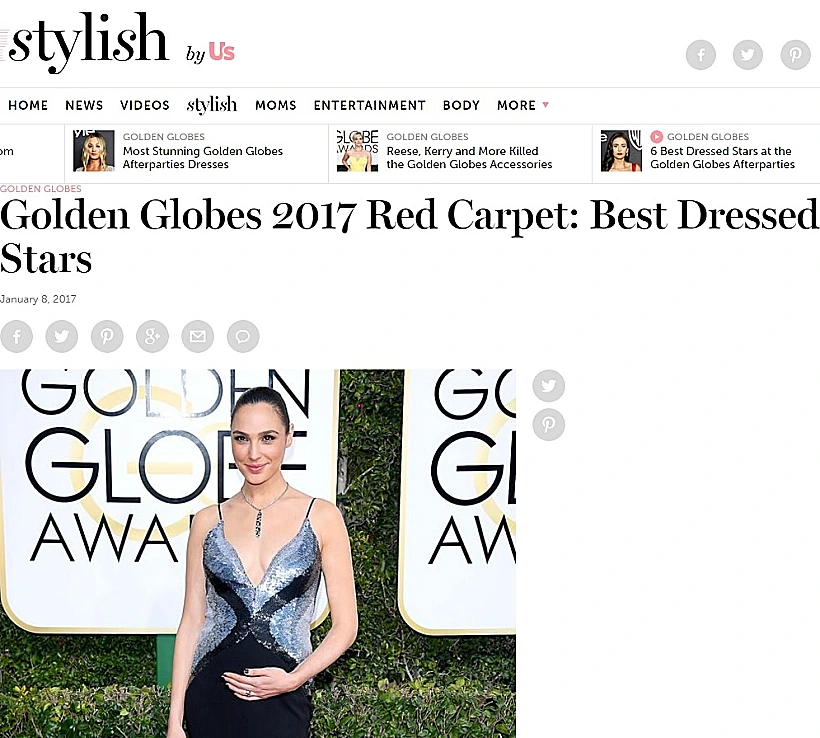The height and width of the screenshot is (738, 820).
Task: Expand the MORE dropdown menu
Action: coord(523,105)
